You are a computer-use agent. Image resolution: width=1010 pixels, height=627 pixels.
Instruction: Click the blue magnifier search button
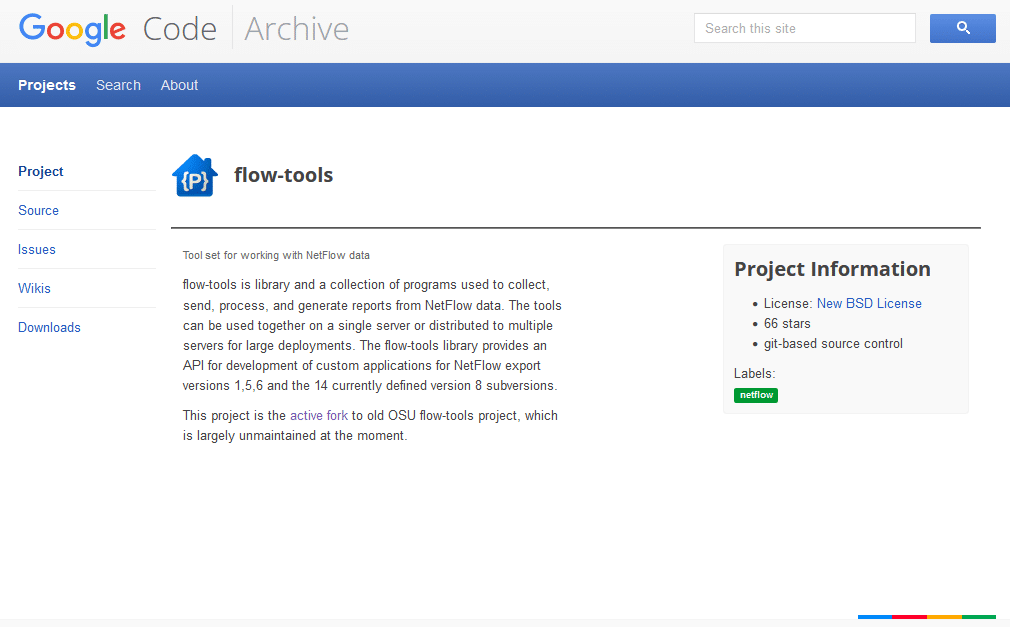tap(962, 28)
